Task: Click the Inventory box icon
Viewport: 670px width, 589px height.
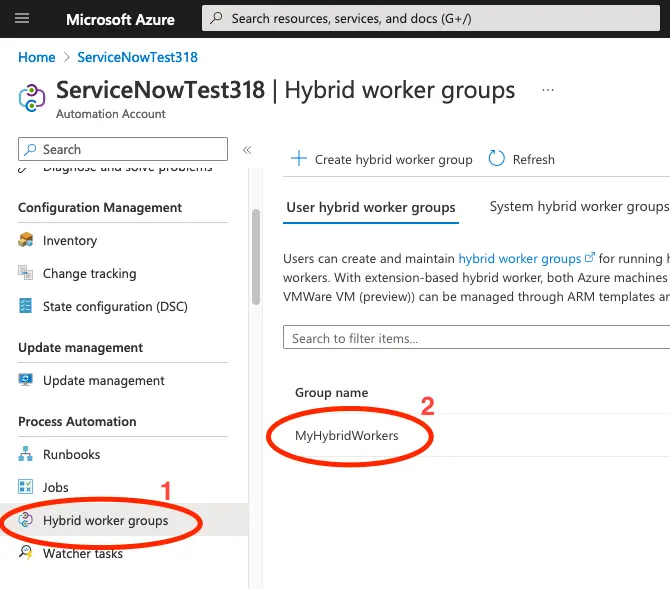Action: pos(26,240)
